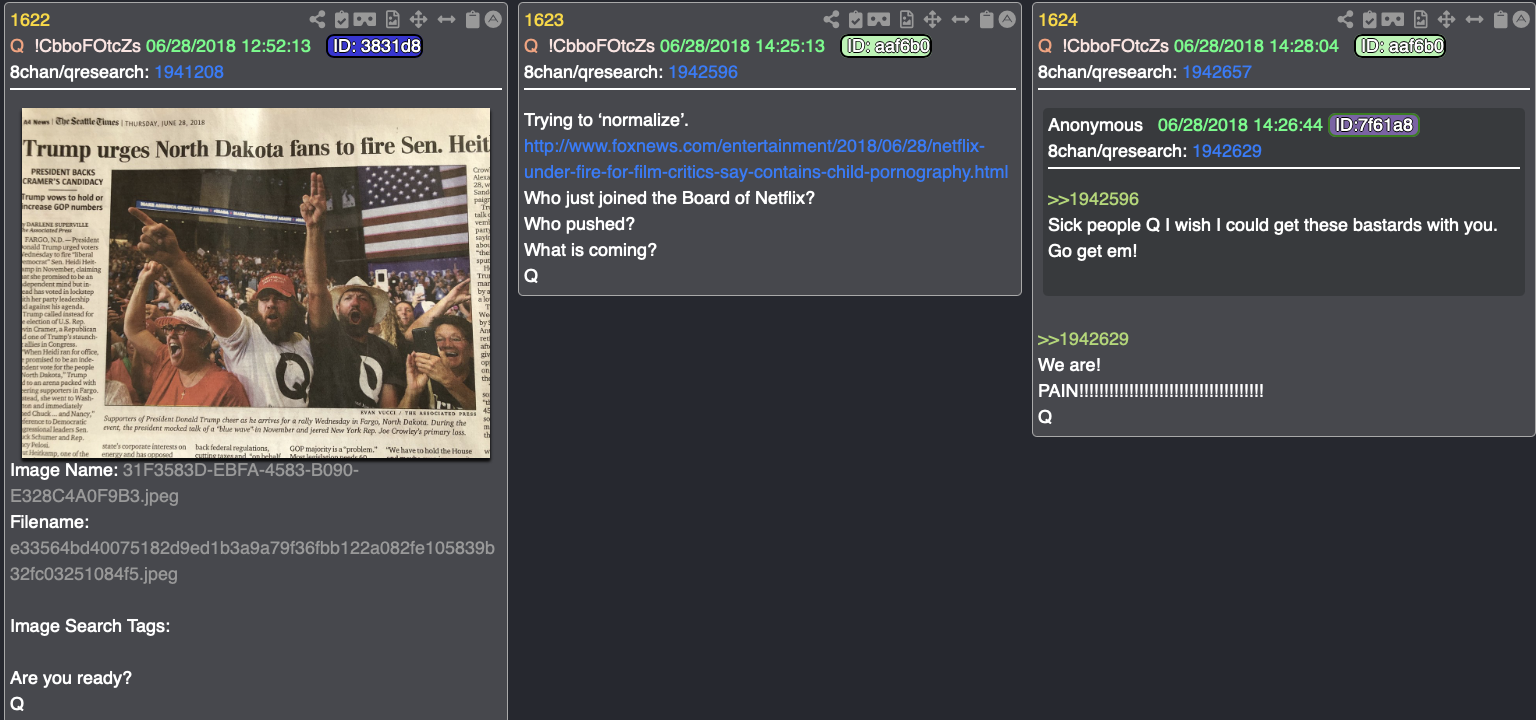Open 8chan thread link 1941208
Screen dimensions: 1536x720
(189, 72)
